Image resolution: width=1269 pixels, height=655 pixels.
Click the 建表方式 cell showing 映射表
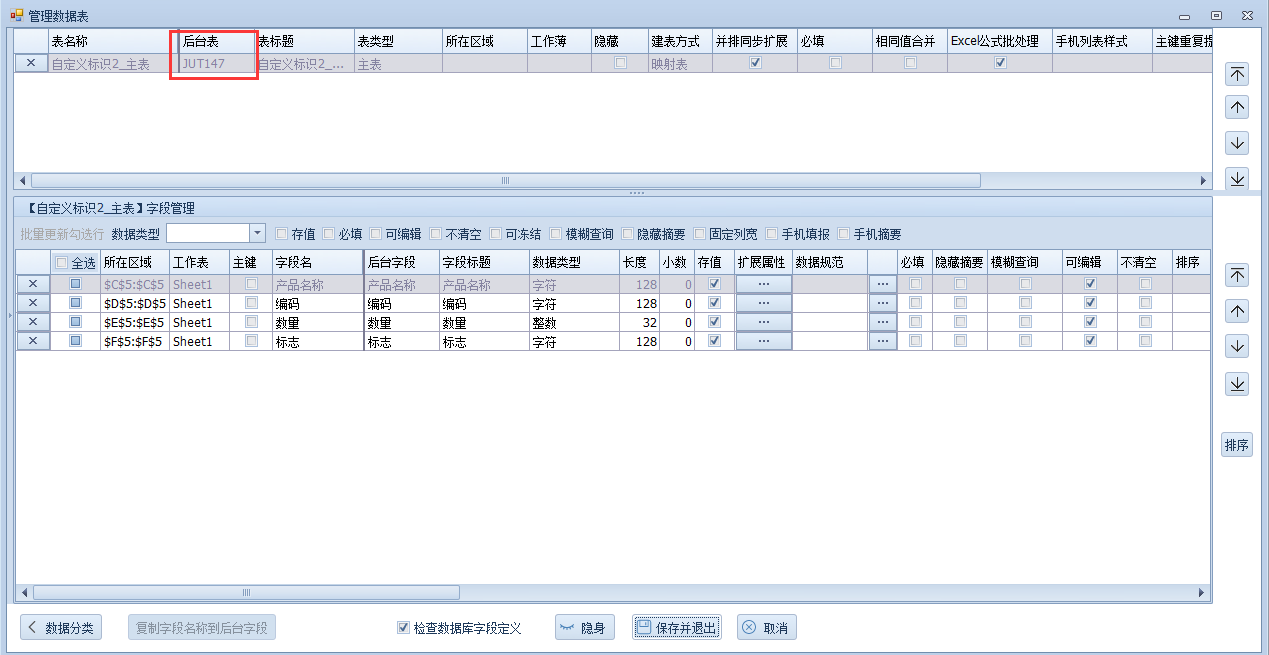coord(678,63)
